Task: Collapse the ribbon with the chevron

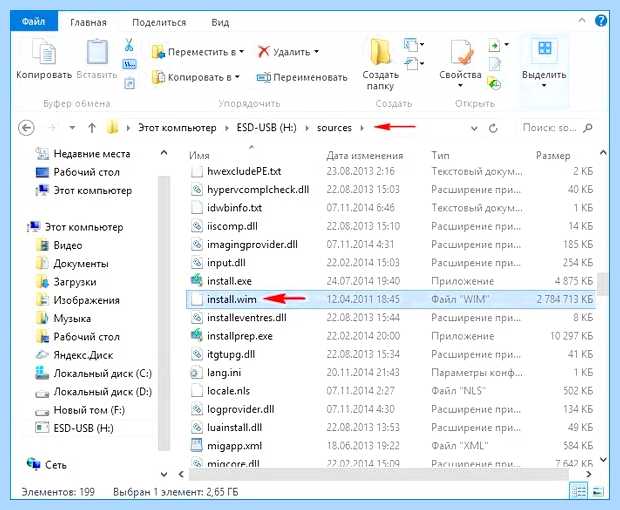Action: 582,20
